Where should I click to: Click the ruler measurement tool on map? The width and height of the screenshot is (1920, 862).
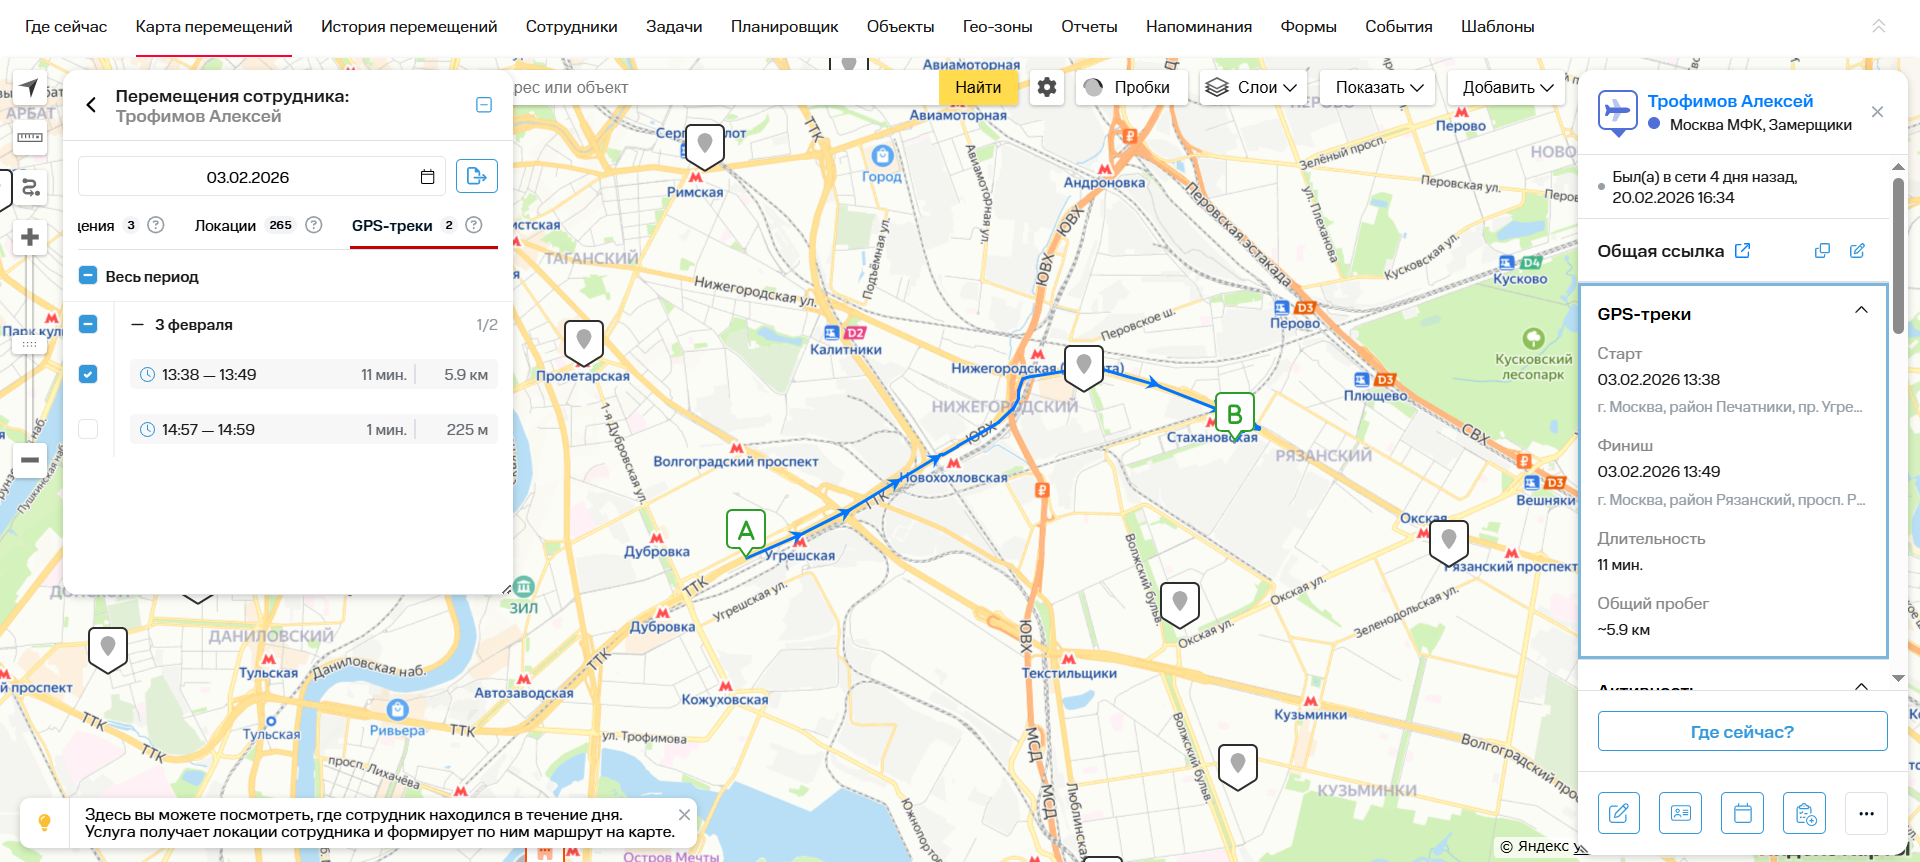pyautogui.click(x=30, y=138)
